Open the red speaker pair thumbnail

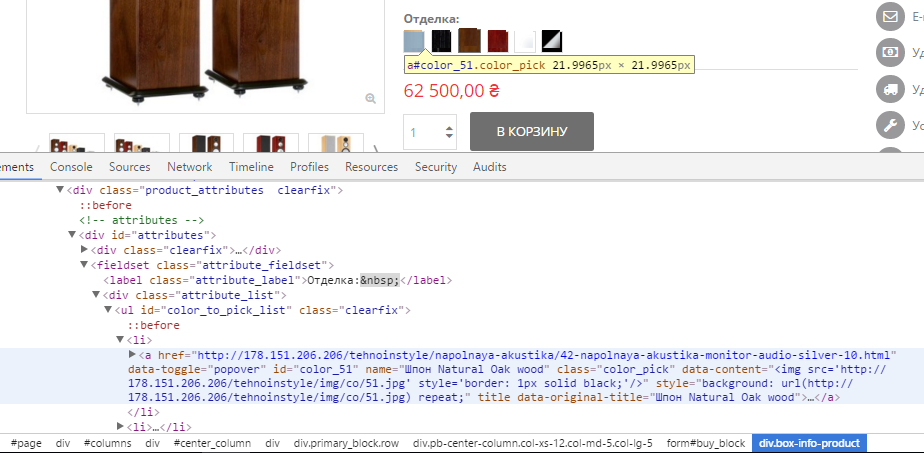click(271, 143)
